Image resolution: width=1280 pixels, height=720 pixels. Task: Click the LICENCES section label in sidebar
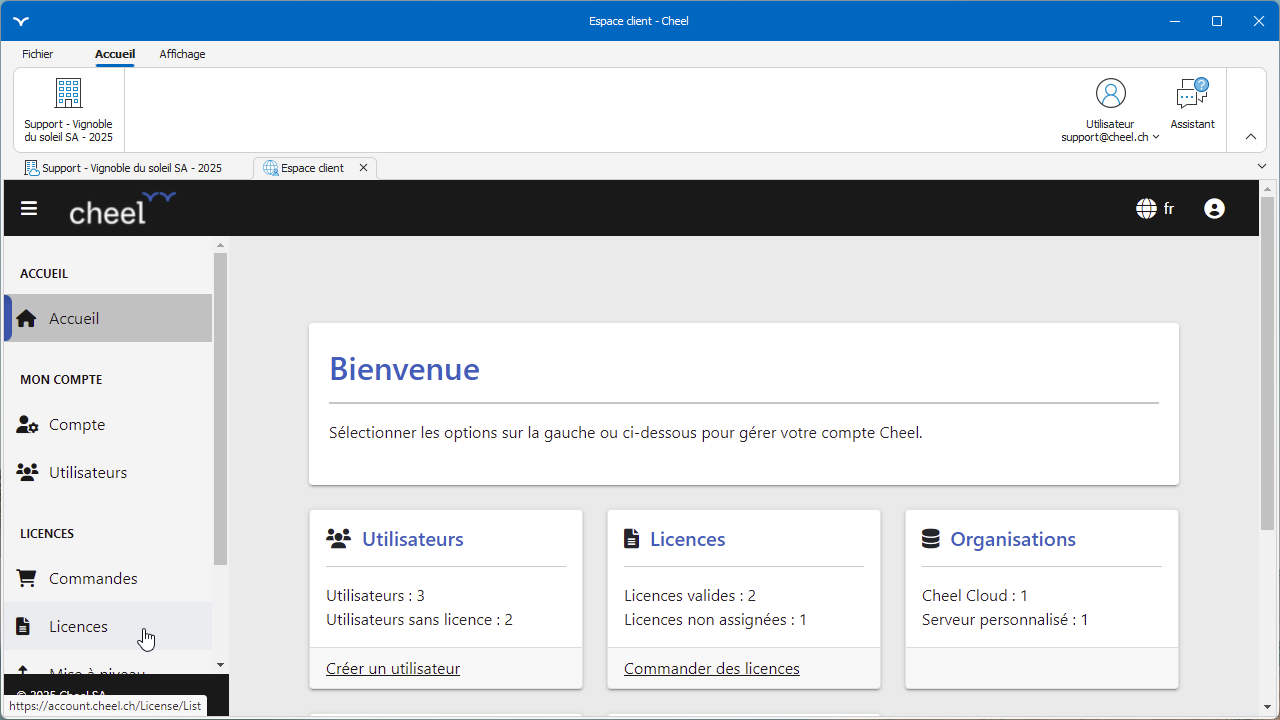[47, 534]
